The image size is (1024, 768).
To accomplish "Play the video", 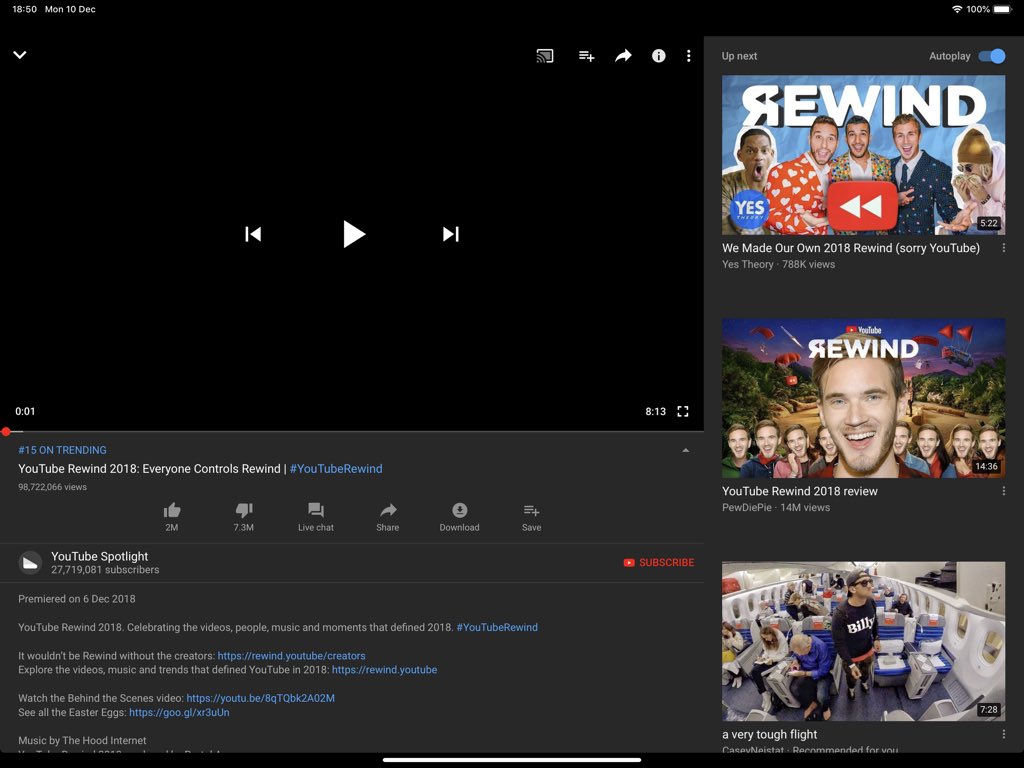I will pyautogui.click(x=353, y=234).
